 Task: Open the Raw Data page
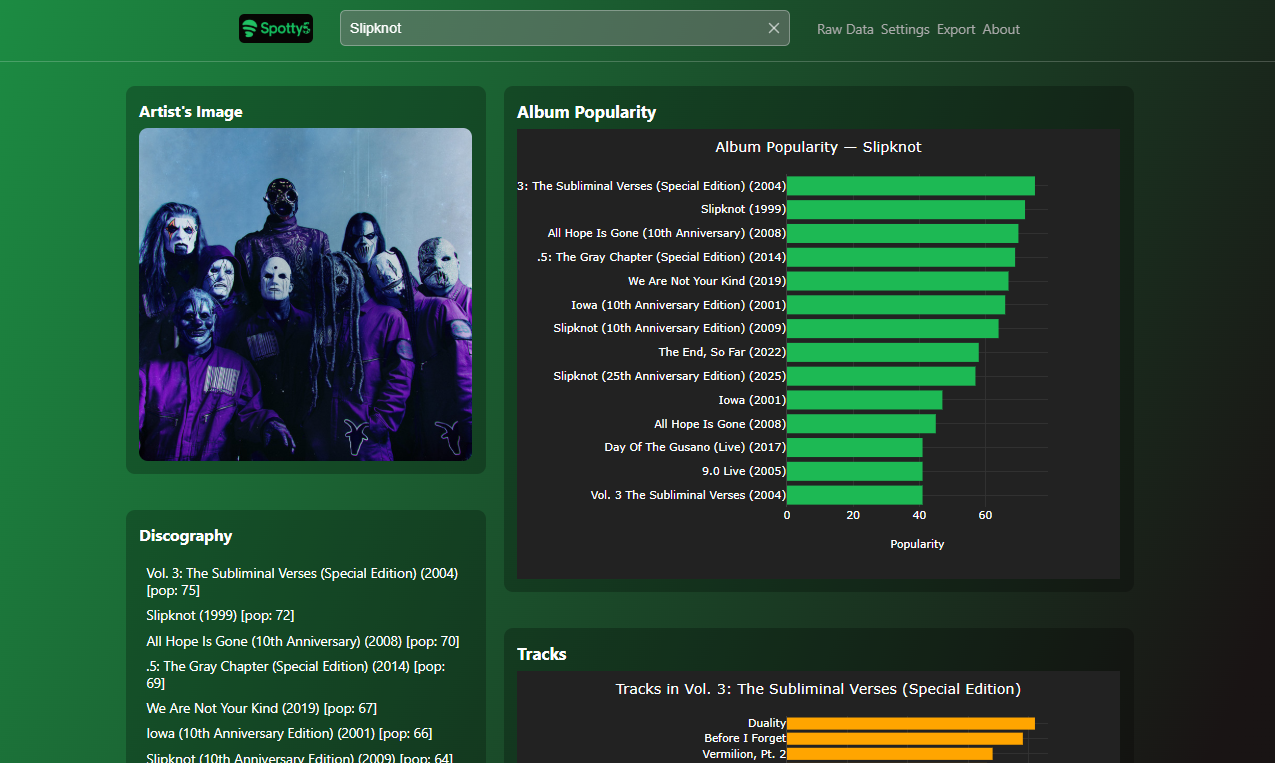click(845, 29)
